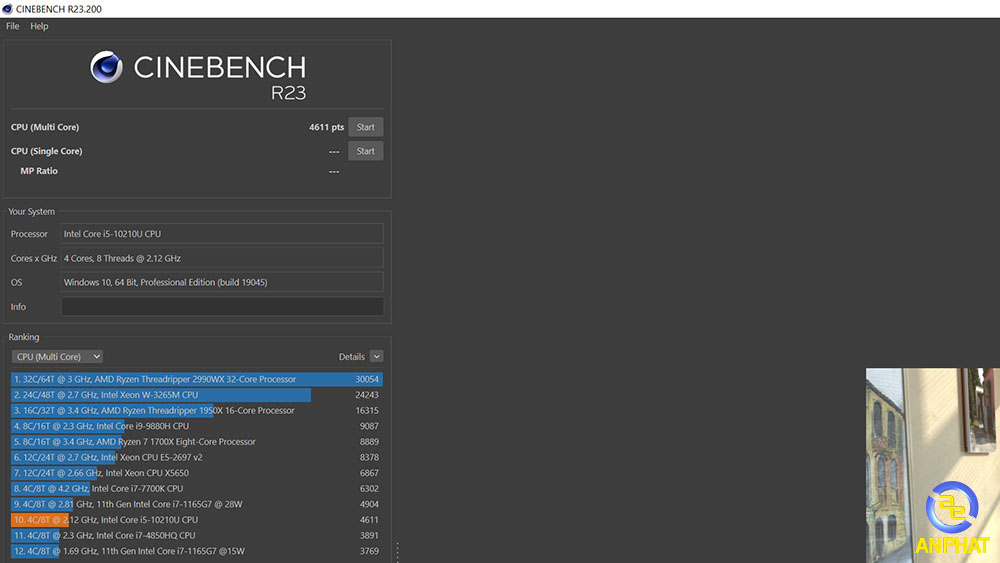Select the Xeon X5650 ranking row
The width and height of the screenshot is (1000, 563).
tap(196, 472)
